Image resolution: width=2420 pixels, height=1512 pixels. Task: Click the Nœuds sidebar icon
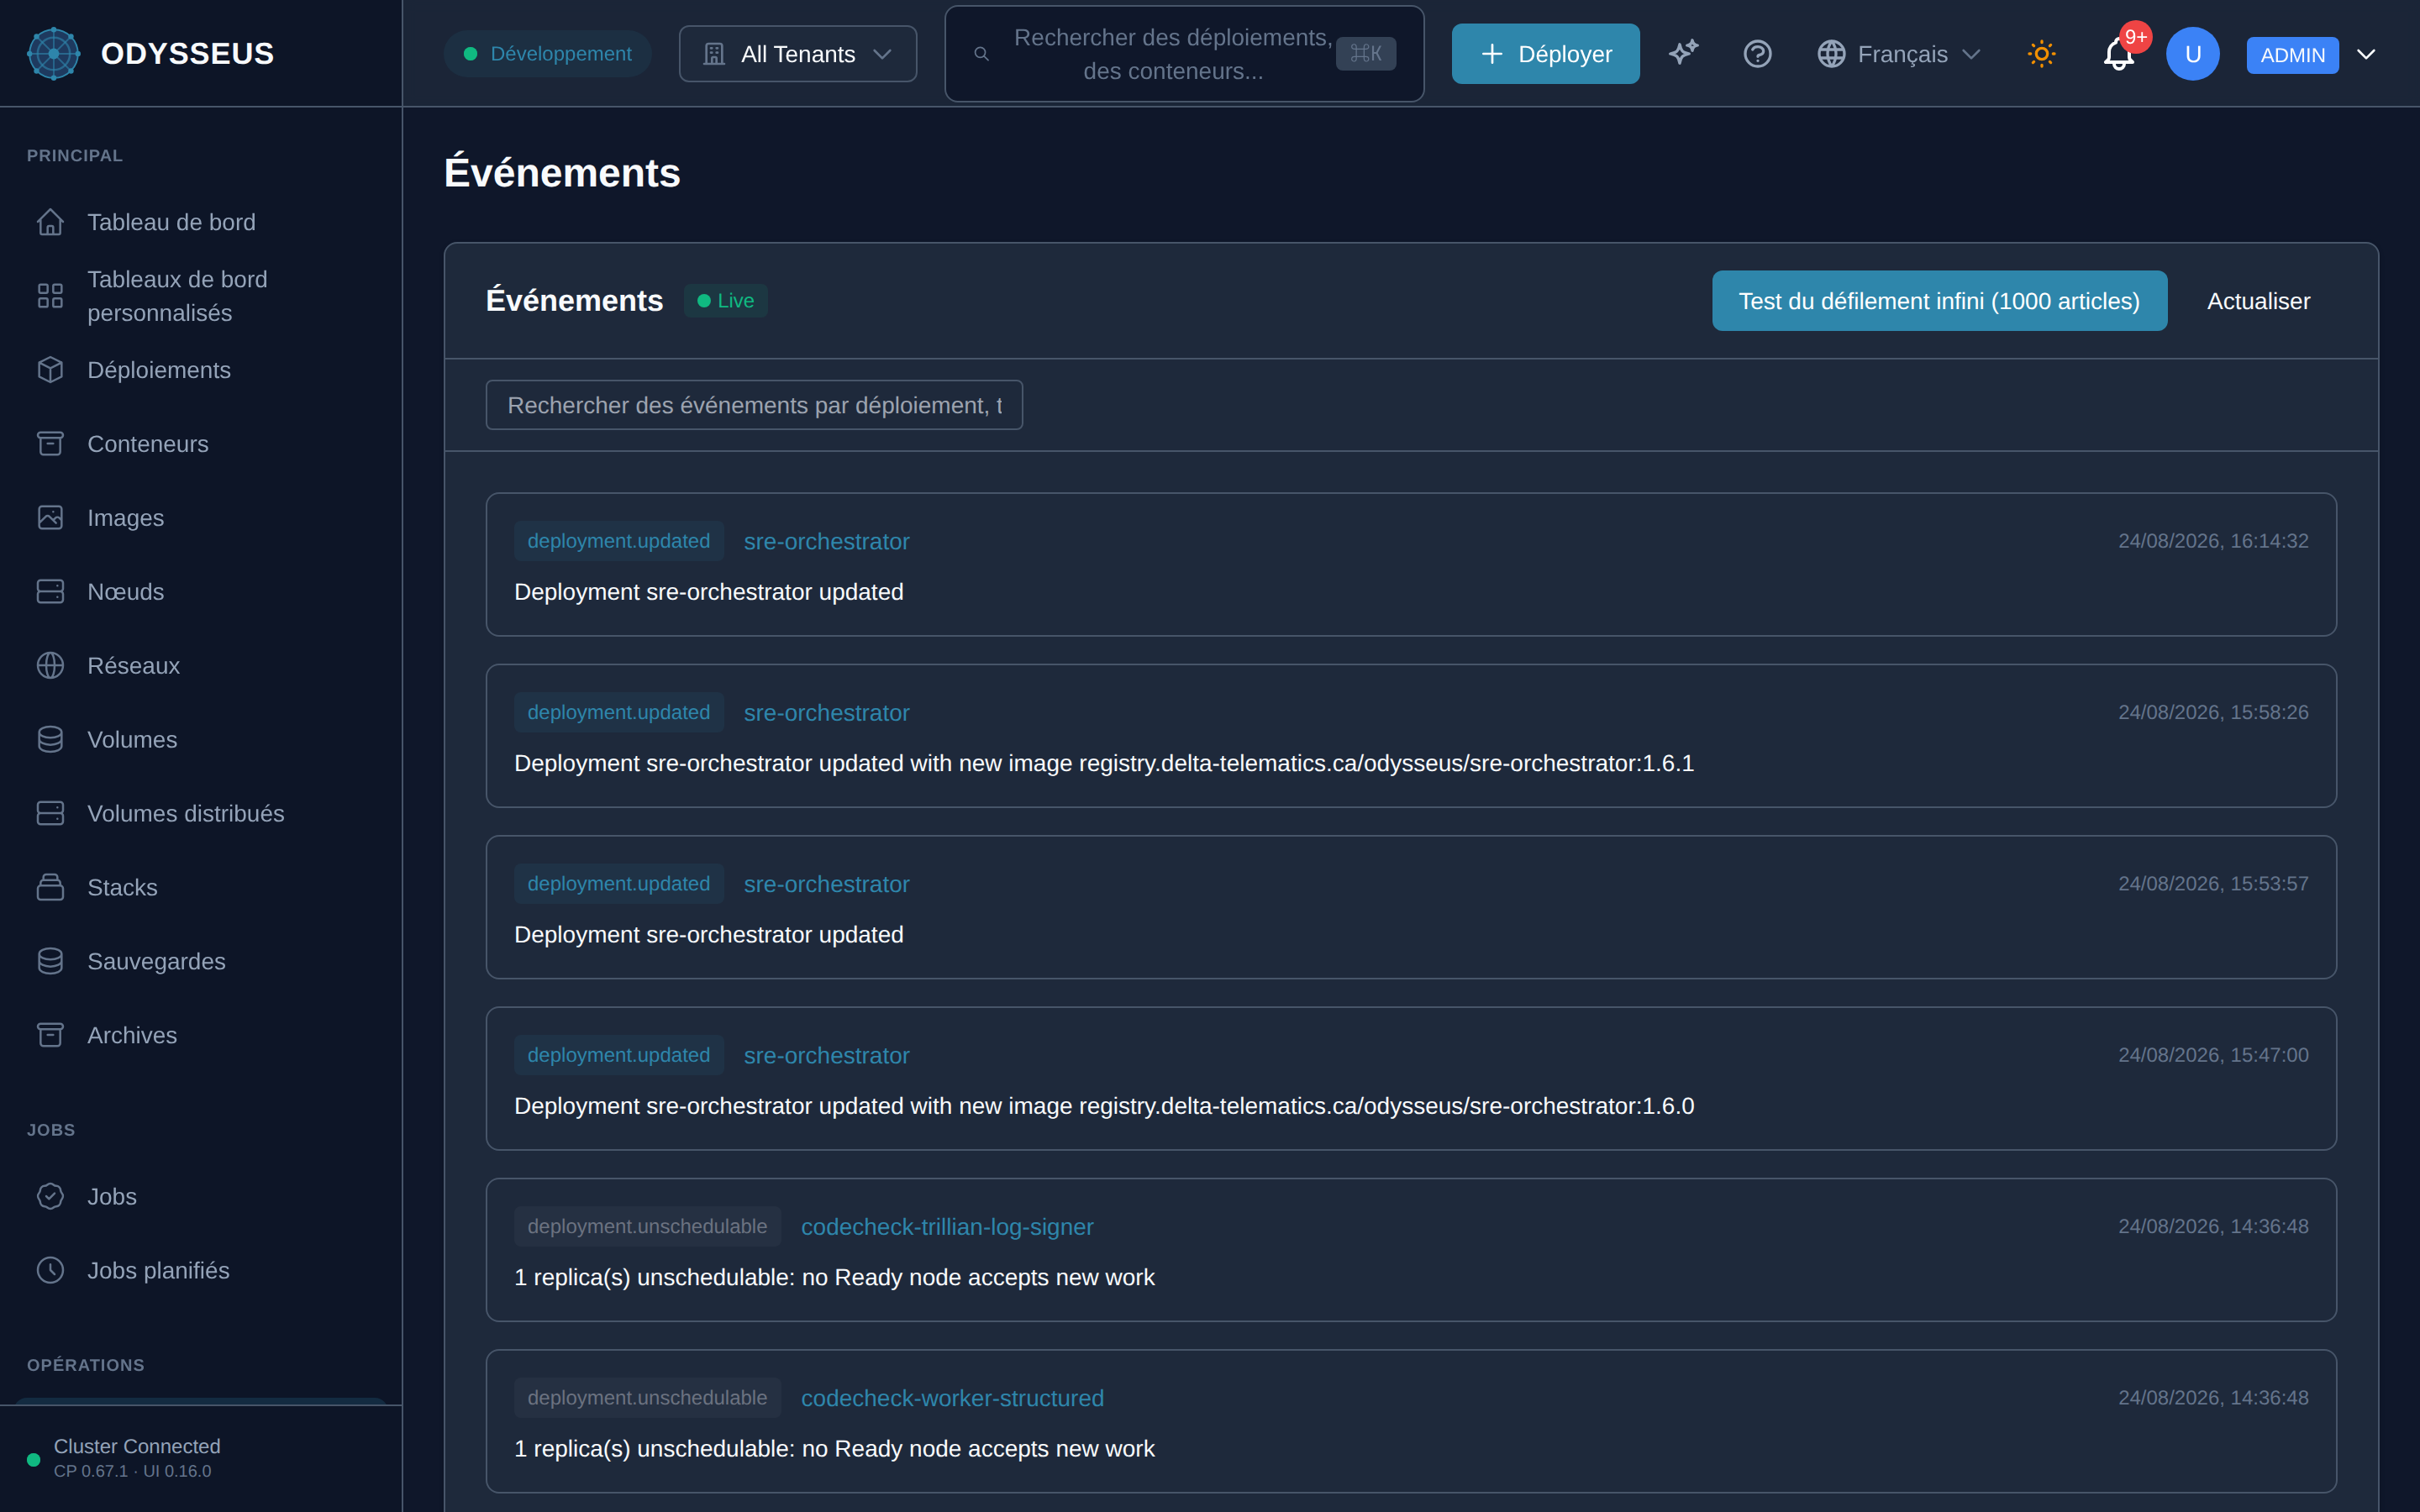point(50,592)
